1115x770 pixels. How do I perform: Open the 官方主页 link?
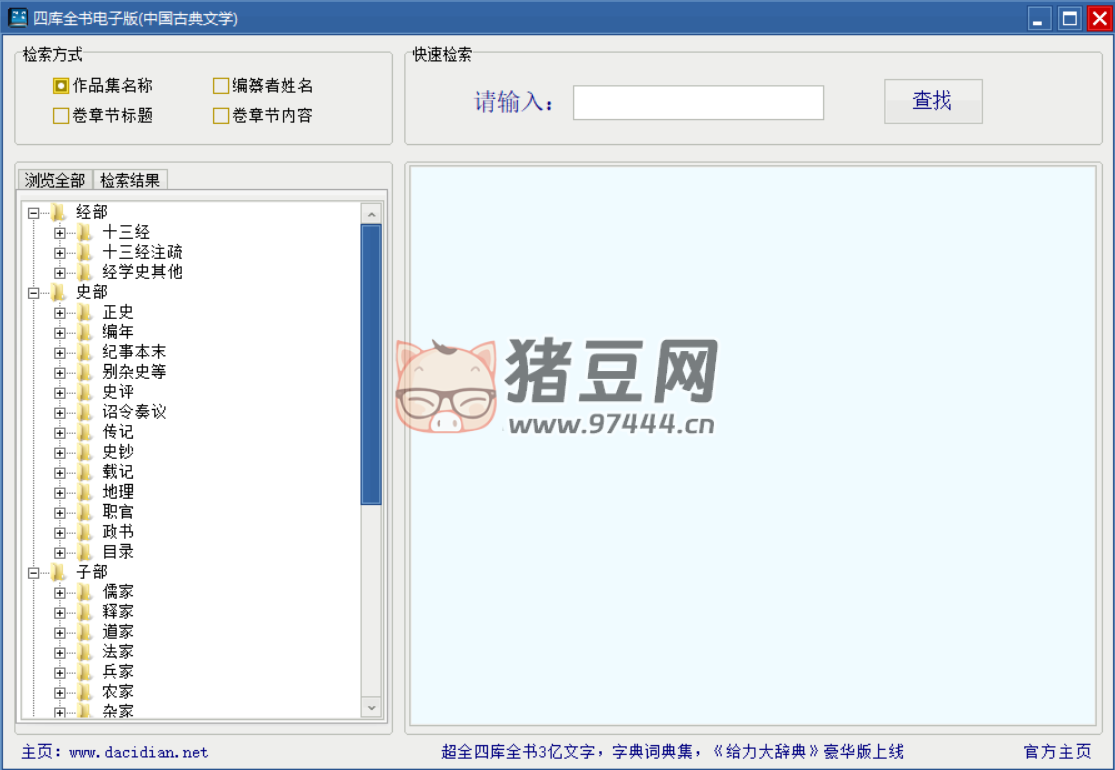point(1057,752)
